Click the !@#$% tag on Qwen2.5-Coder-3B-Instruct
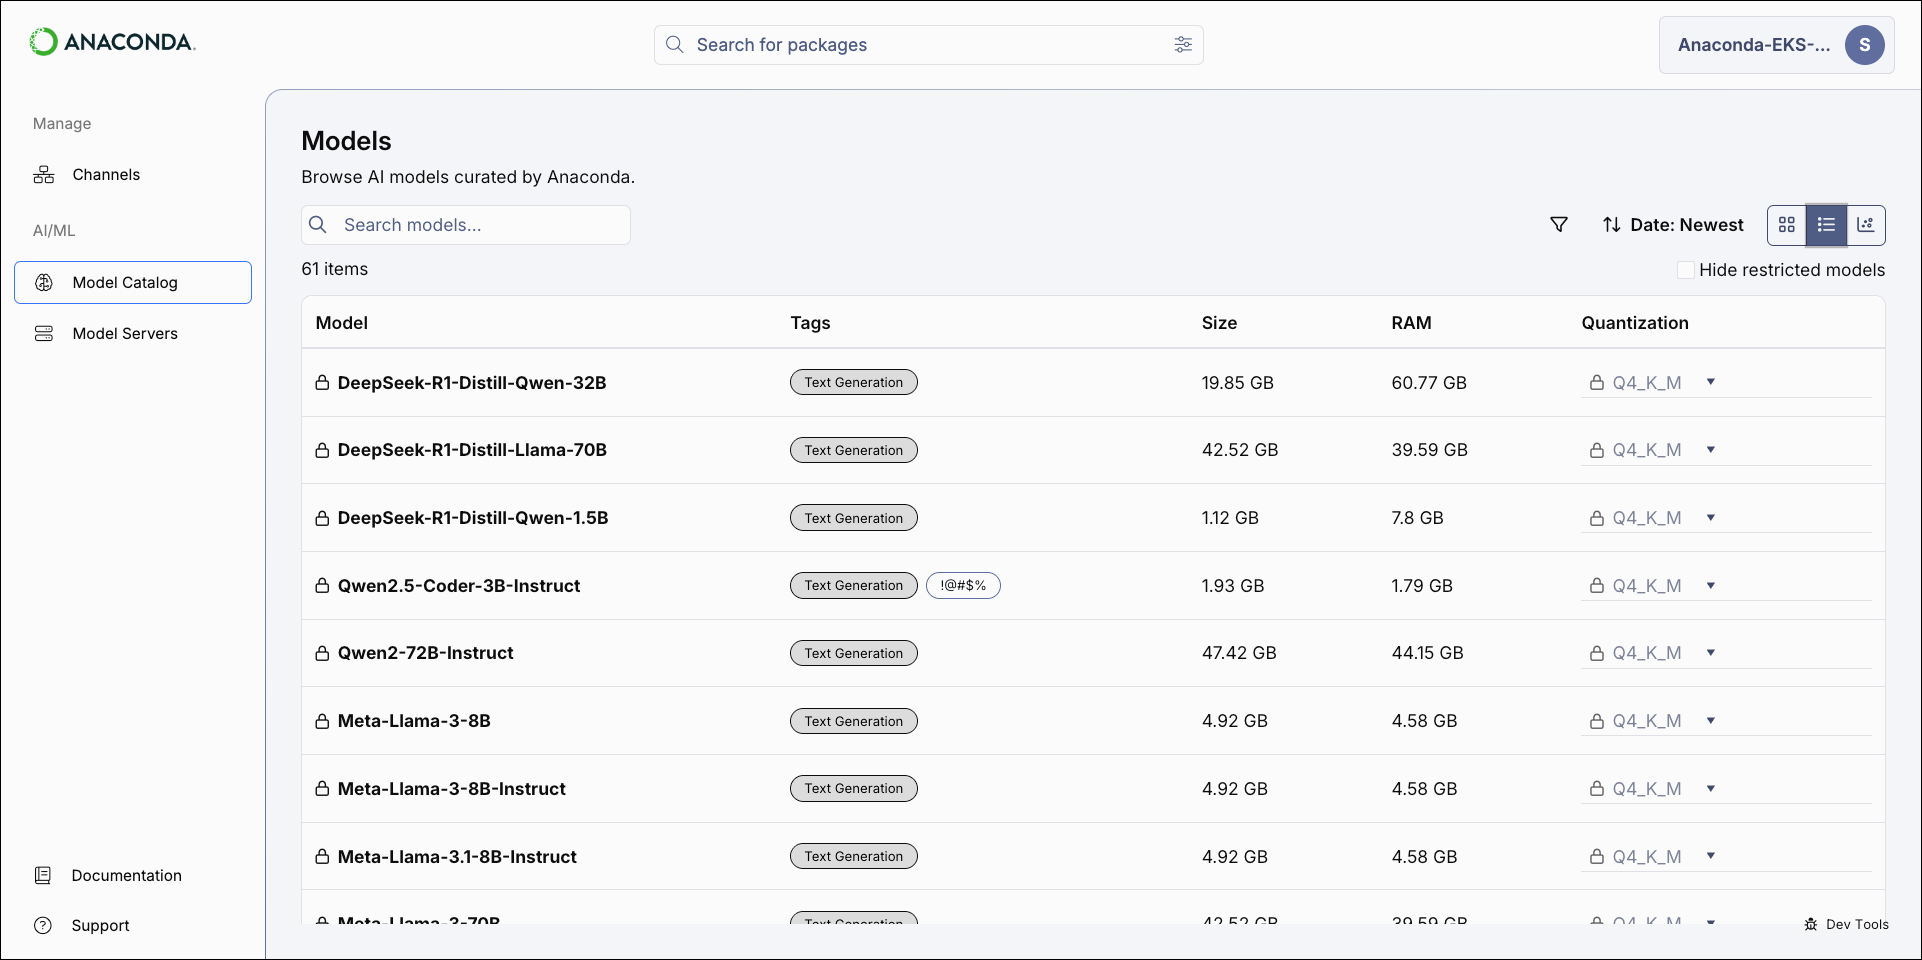 (x=963, y=586)
